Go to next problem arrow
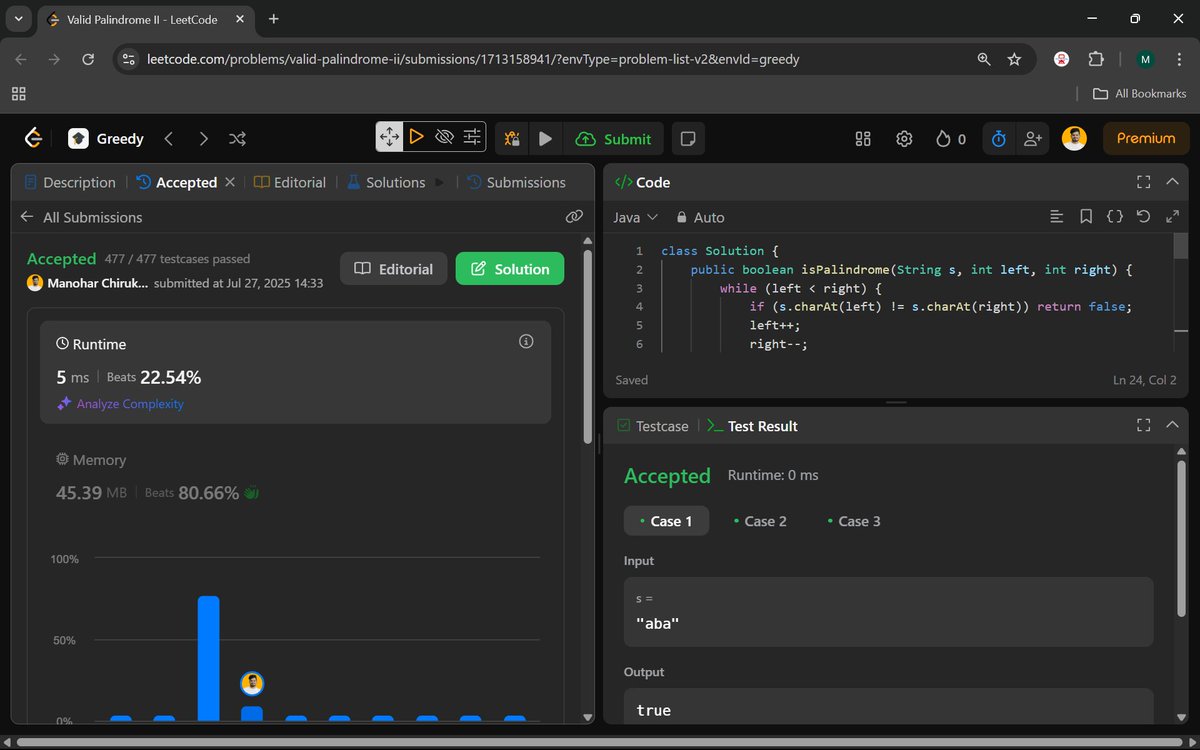This screenshot has width=1200, height=750. coord(204,139)
